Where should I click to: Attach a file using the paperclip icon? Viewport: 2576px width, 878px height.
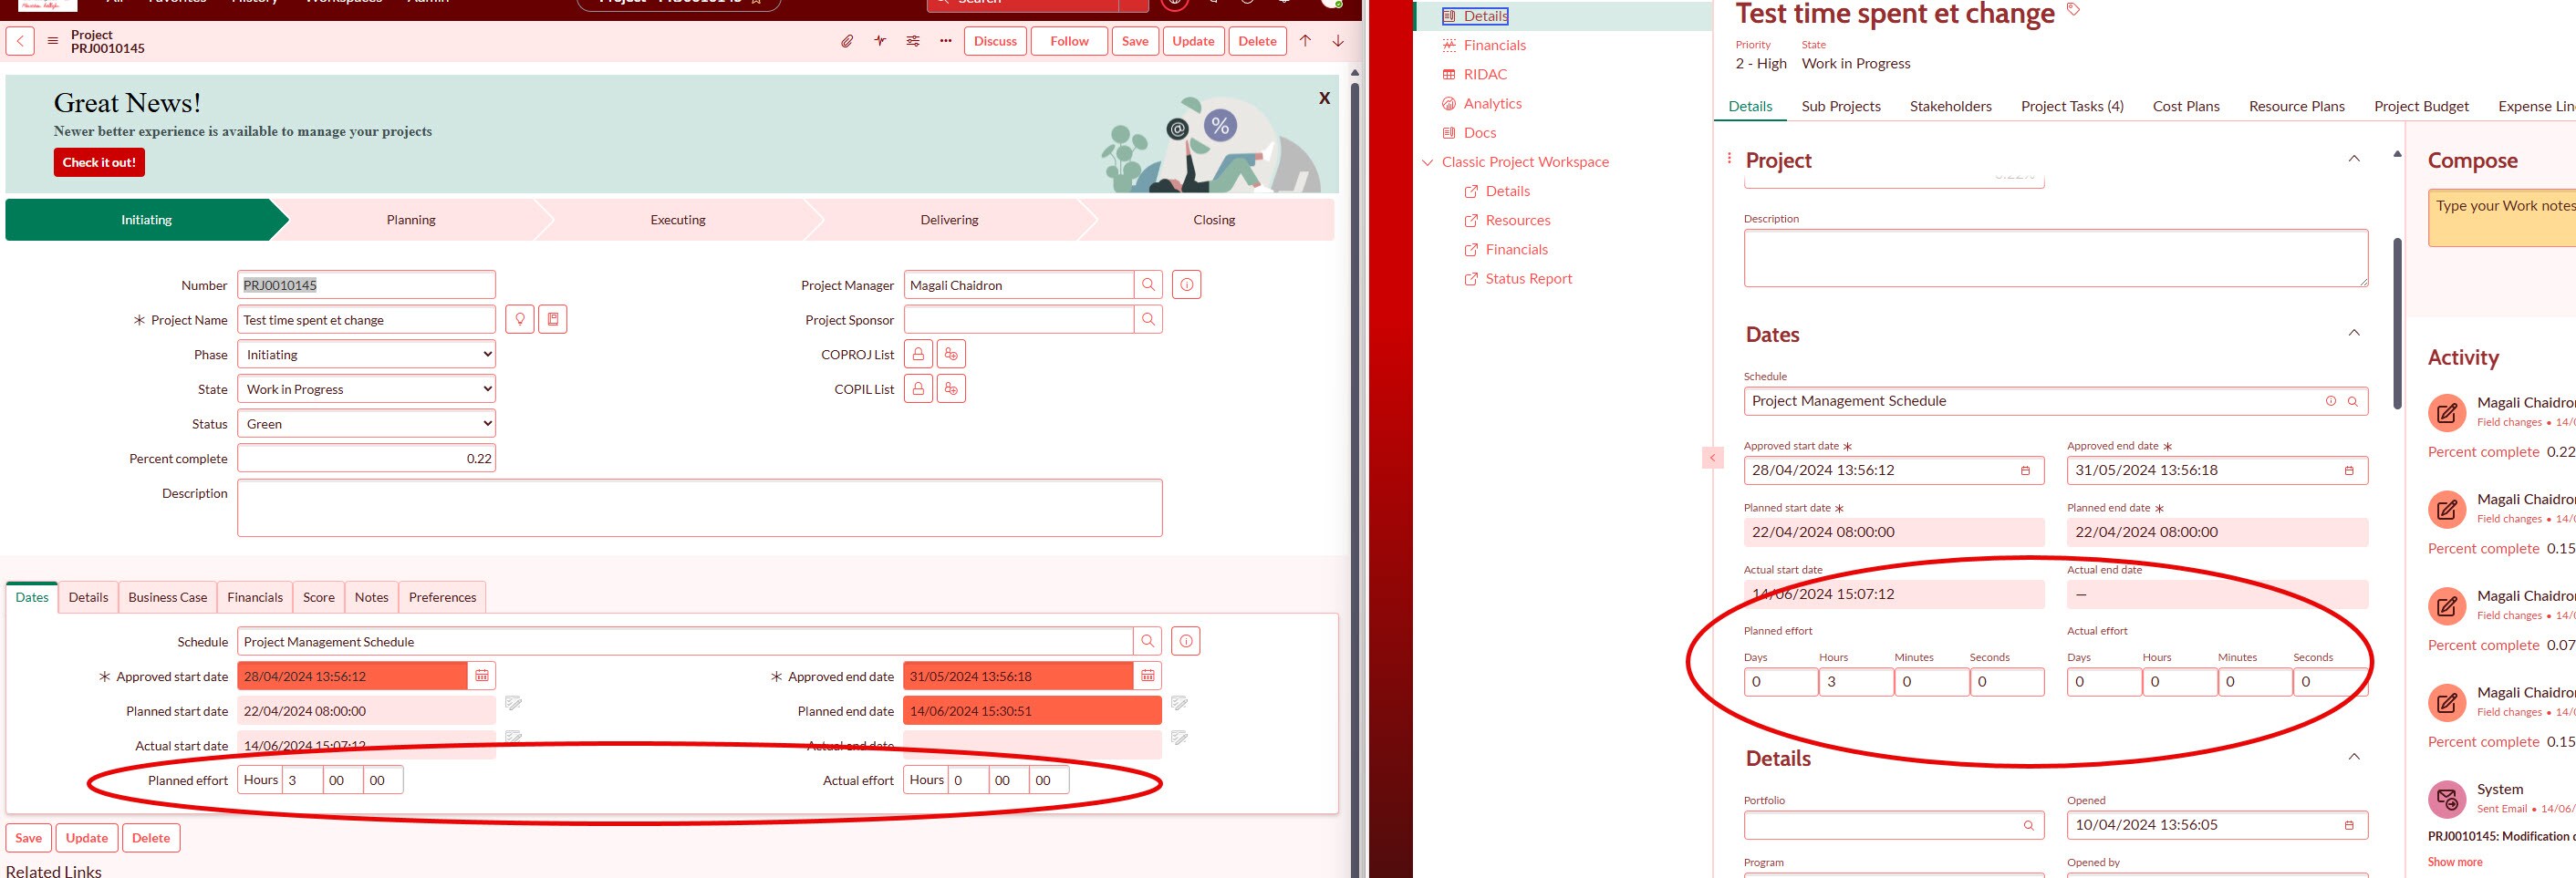coord(849,41)
